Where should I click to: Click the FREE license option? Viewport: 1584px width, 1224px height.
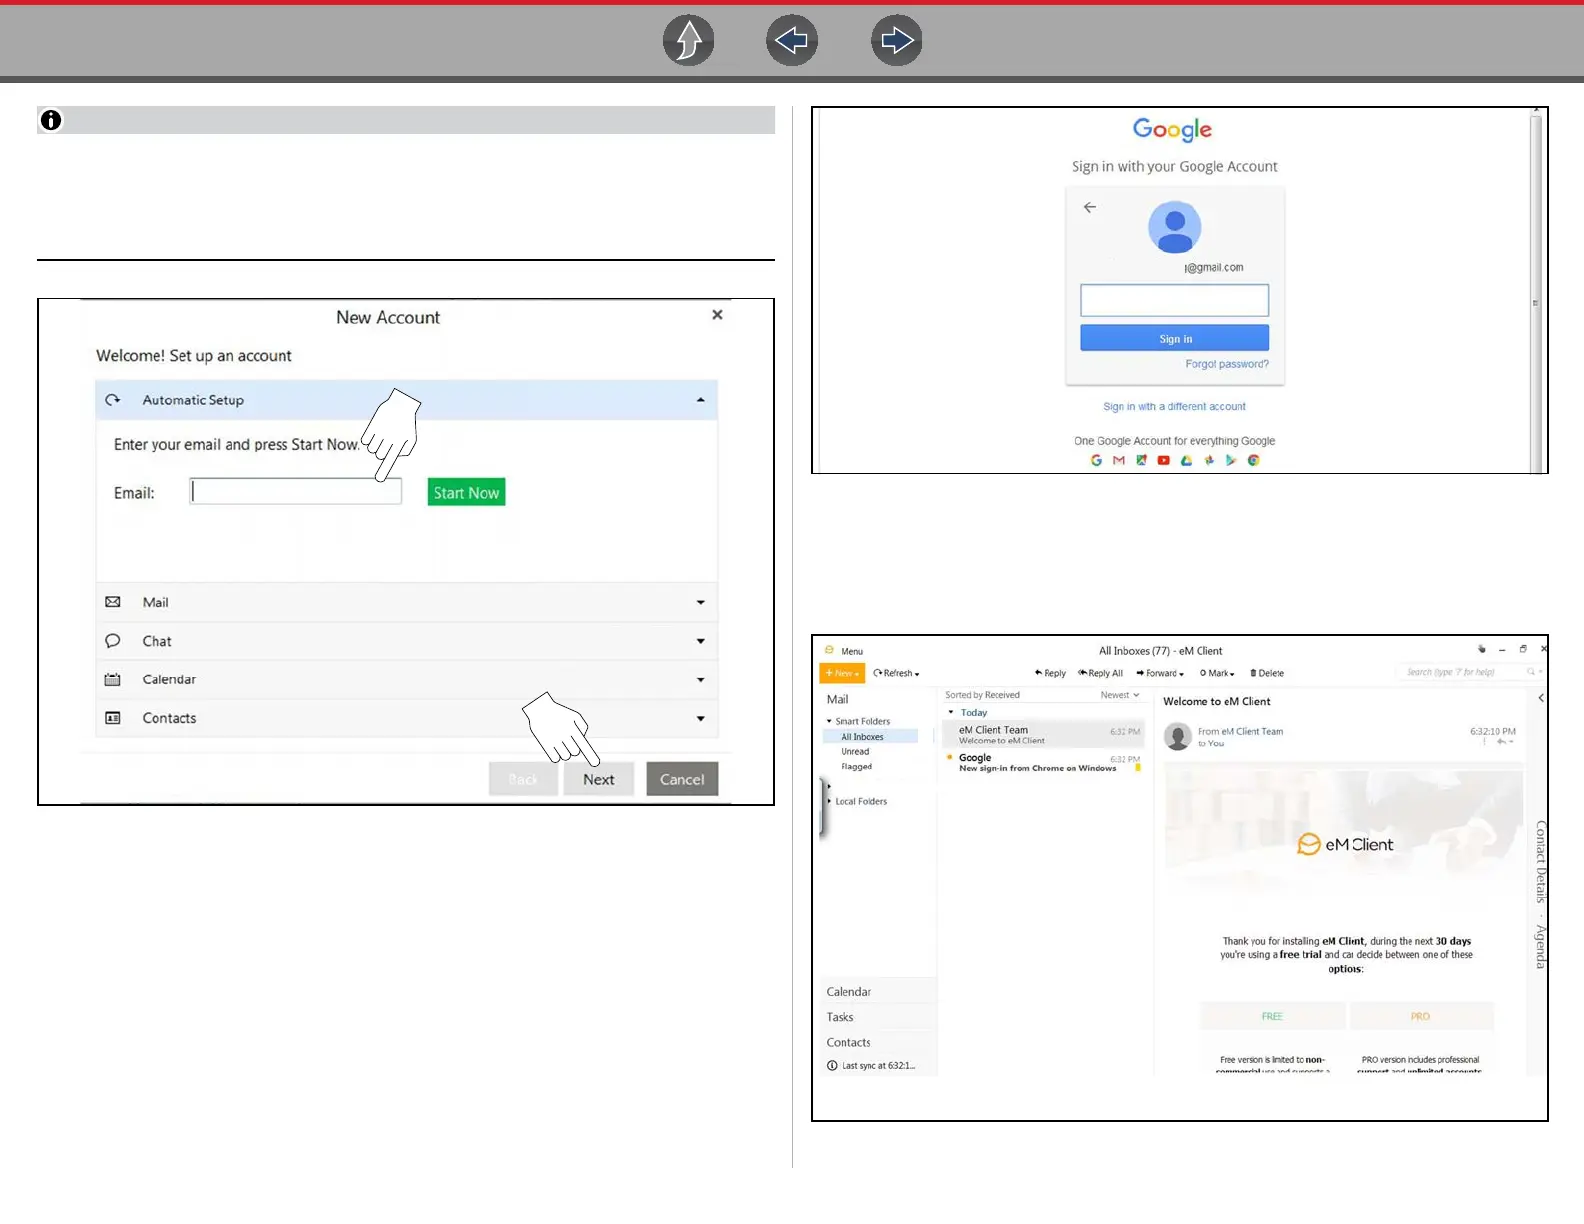pyautogui.click(x=1272, y=1016)
